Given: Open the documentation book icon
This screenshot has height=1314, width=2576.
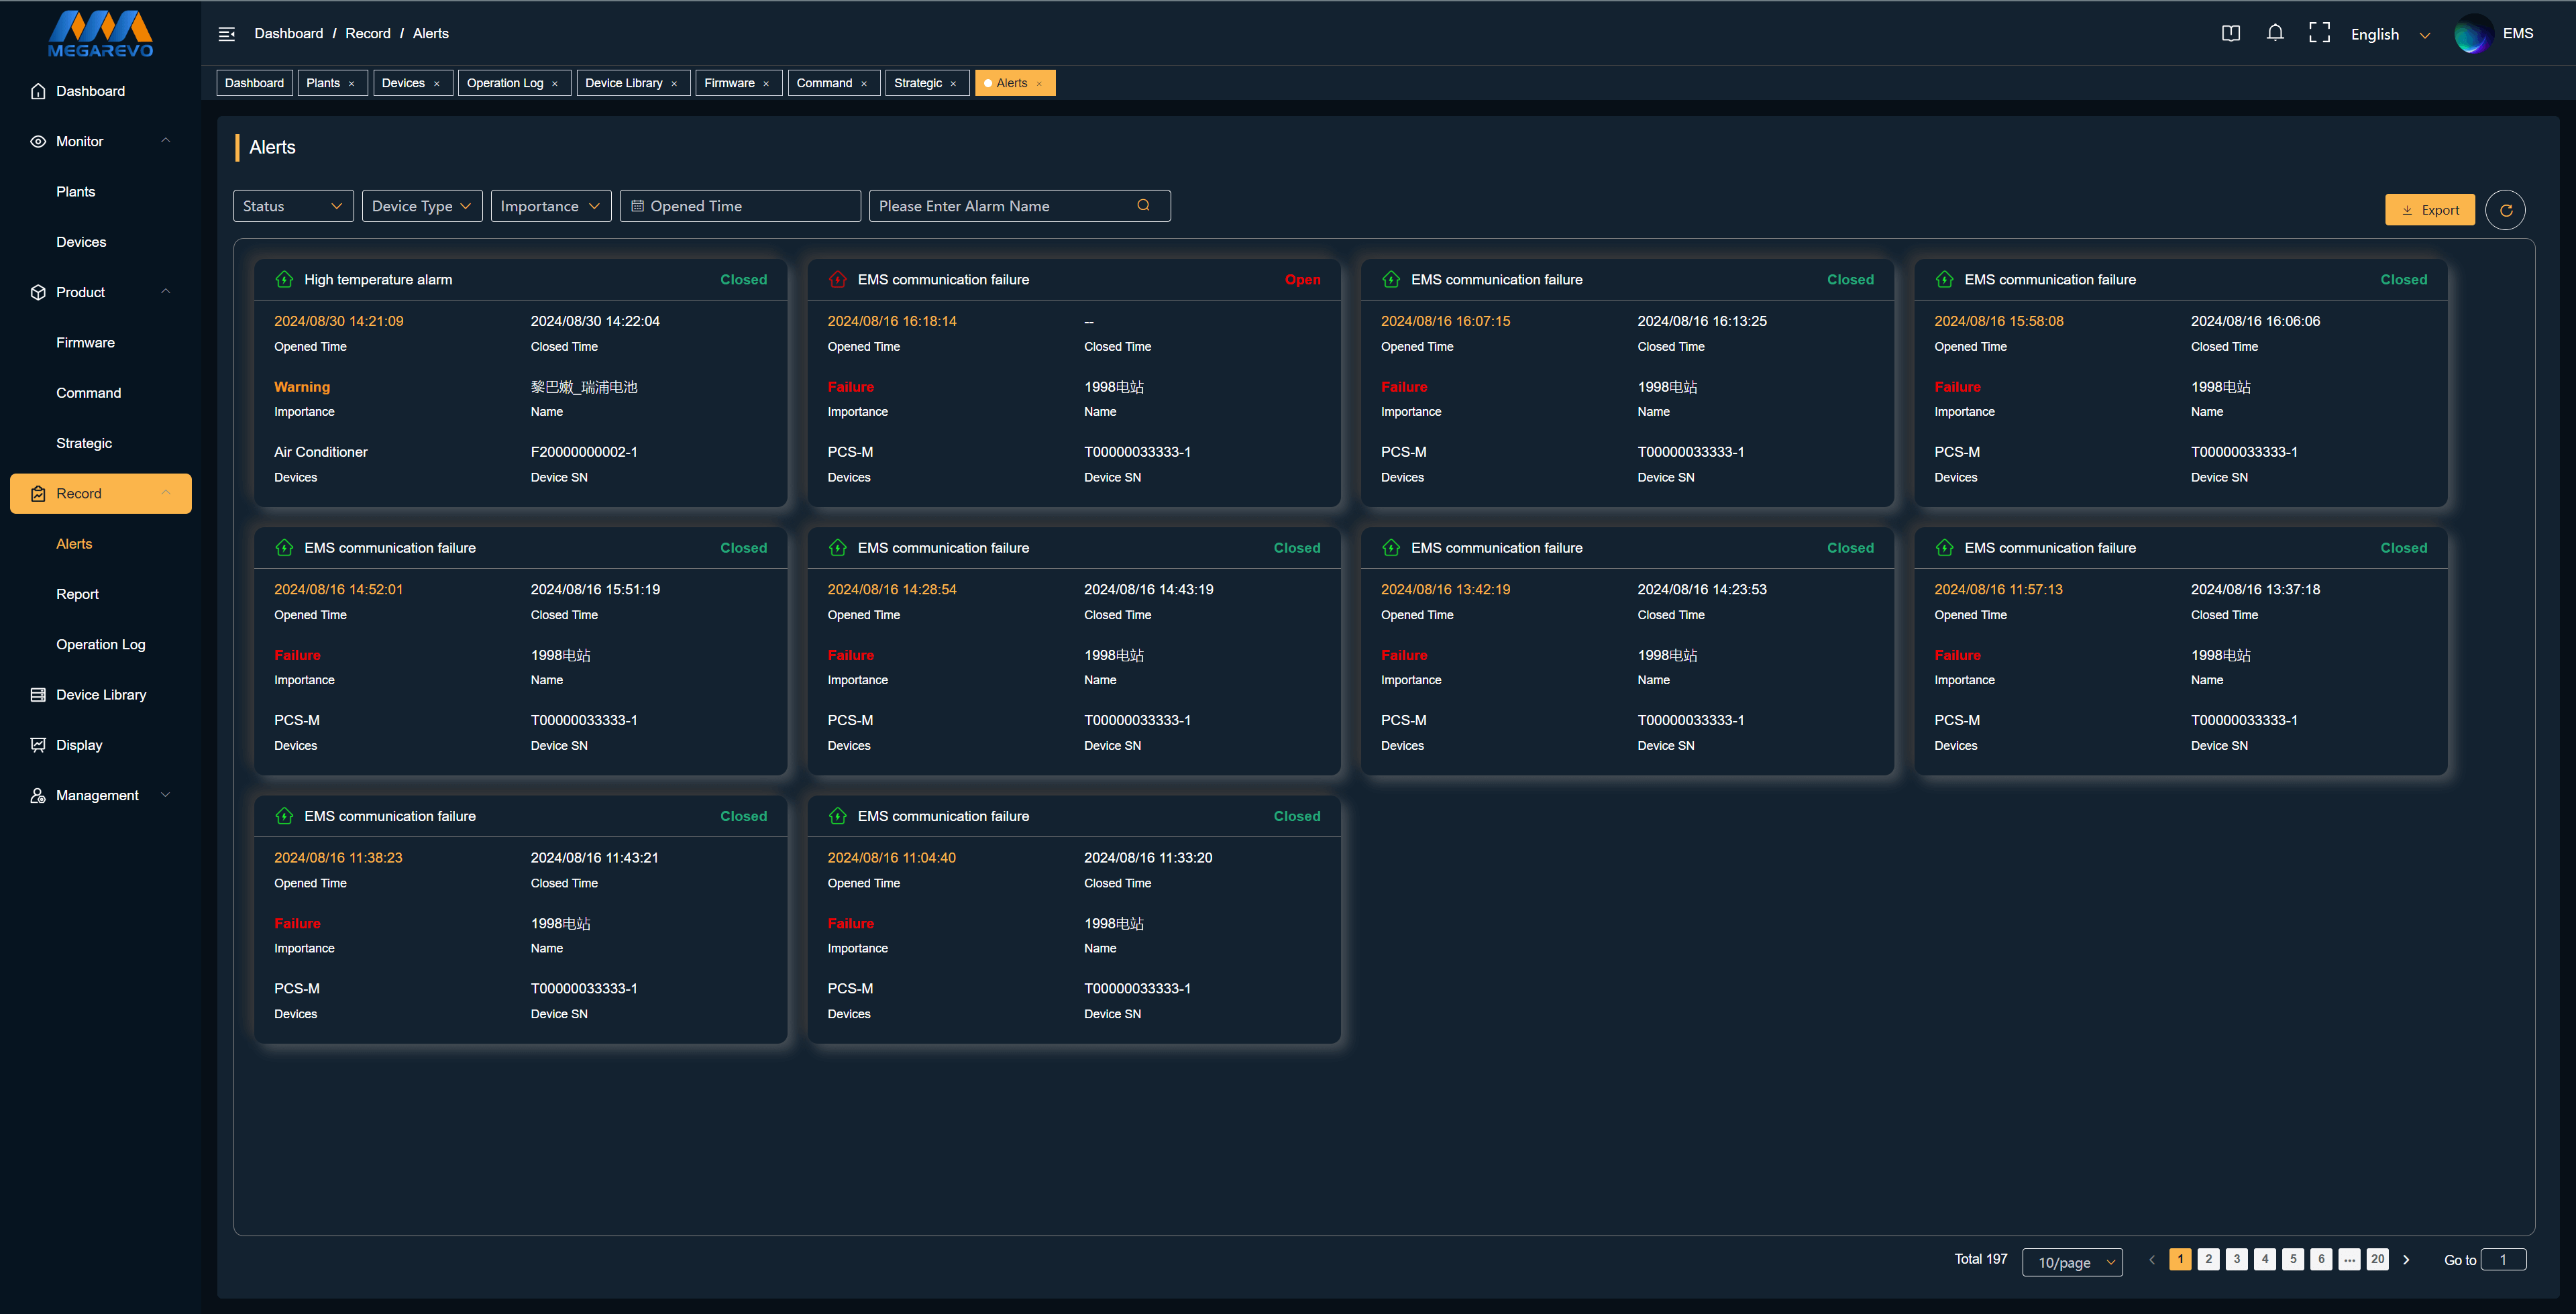Looking at the screenshot, I should [x=2230, y=34].
